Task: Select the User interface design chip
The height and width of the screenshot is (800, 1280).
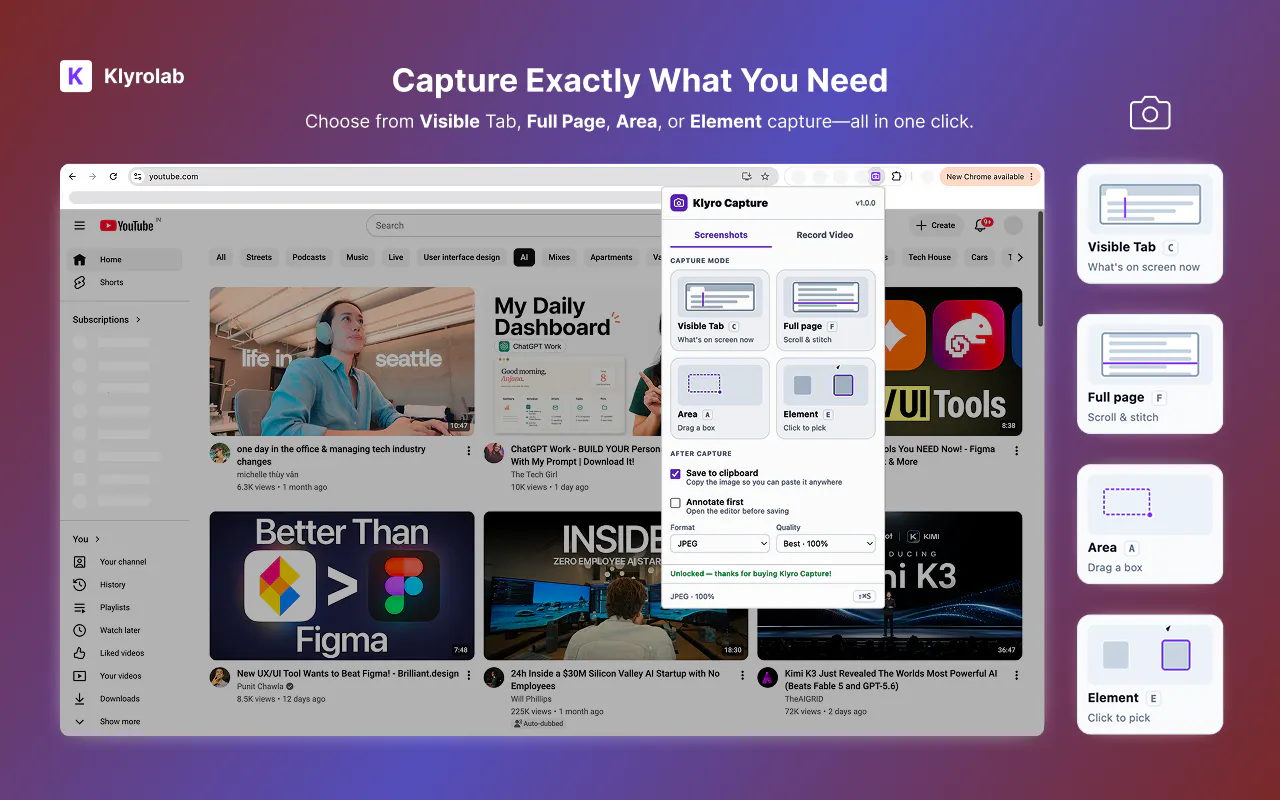Action: (x=462, y=257)
